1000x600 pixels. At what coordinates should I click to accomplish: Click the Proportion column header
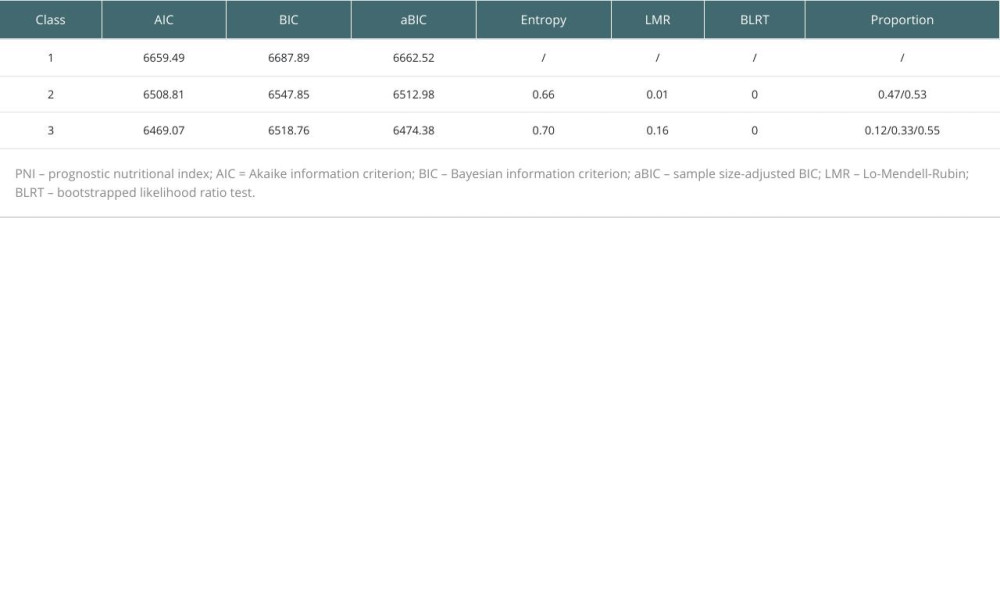[x=902, y=20]
